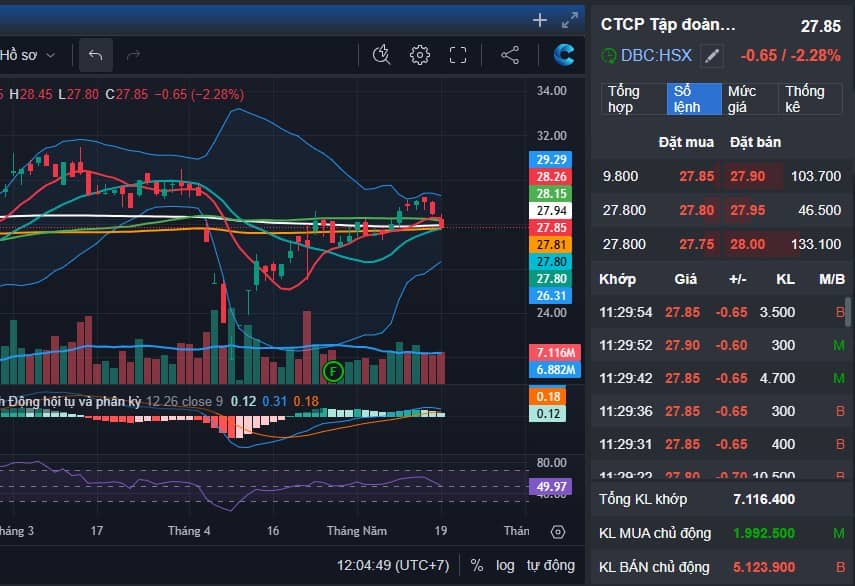Select the 11:29:54 matched trade row

tap(721, 312)
